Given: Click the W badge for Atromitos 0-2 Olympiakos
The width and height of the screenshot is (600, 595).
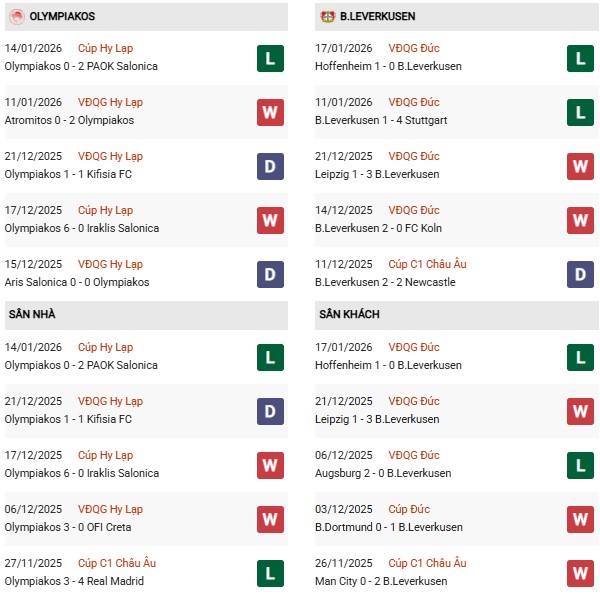Looking at the screenshot, I should point(270,112).
